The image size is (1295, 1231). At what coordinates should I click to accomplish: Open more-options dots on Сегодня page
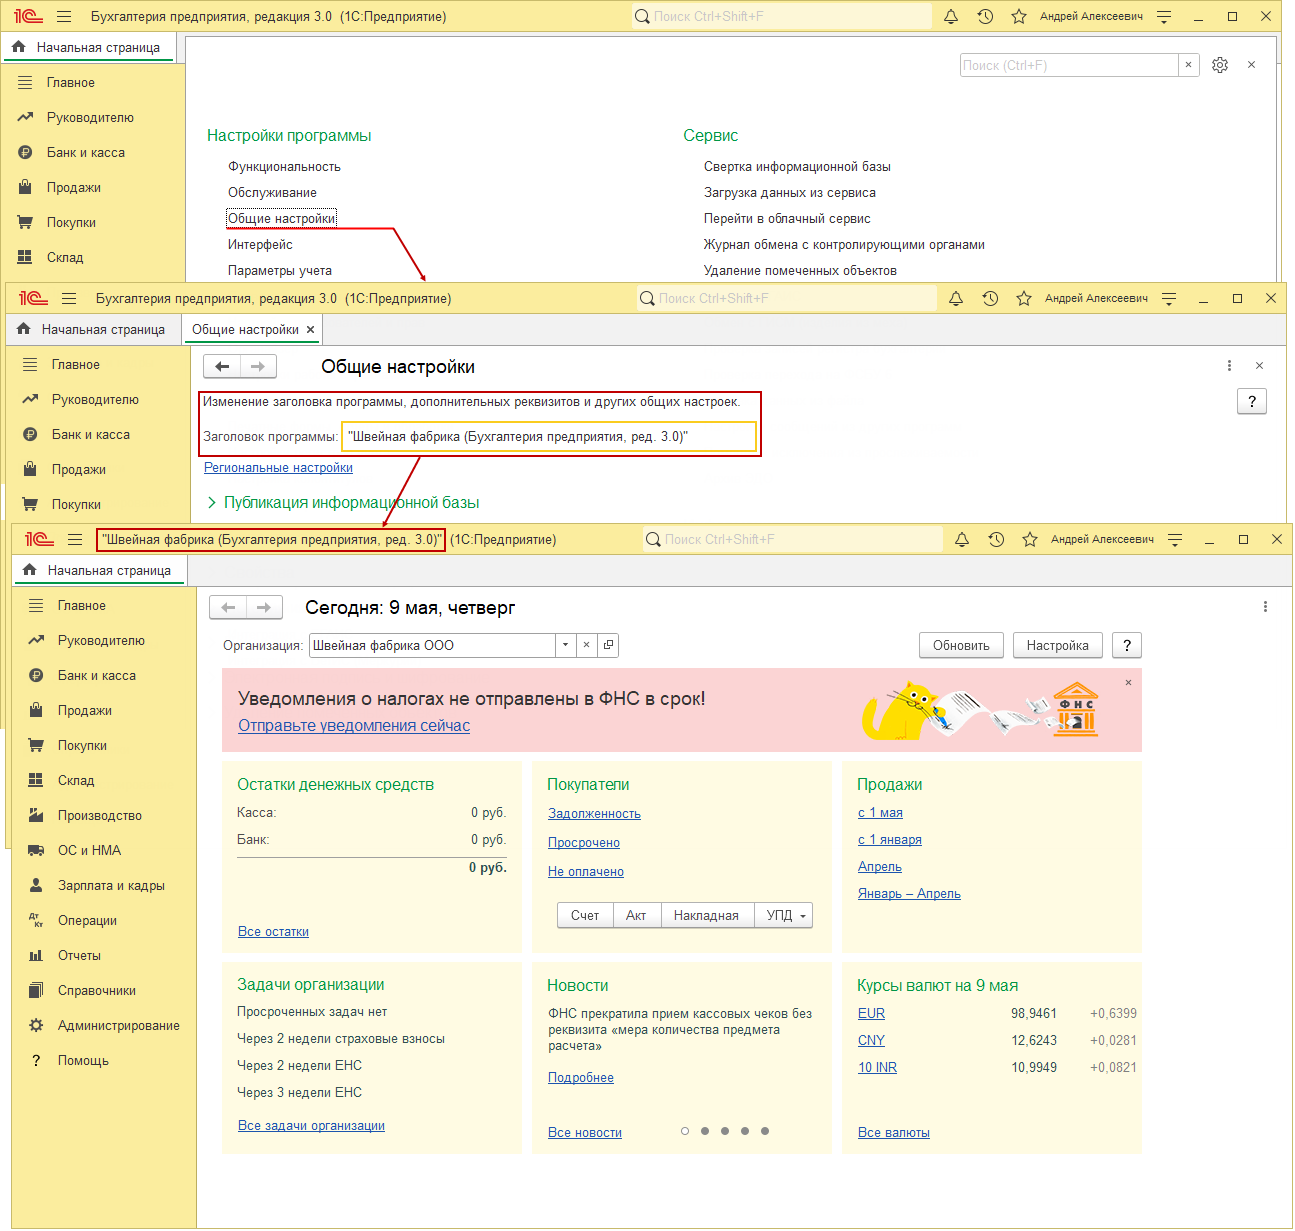pos(1265,607)
